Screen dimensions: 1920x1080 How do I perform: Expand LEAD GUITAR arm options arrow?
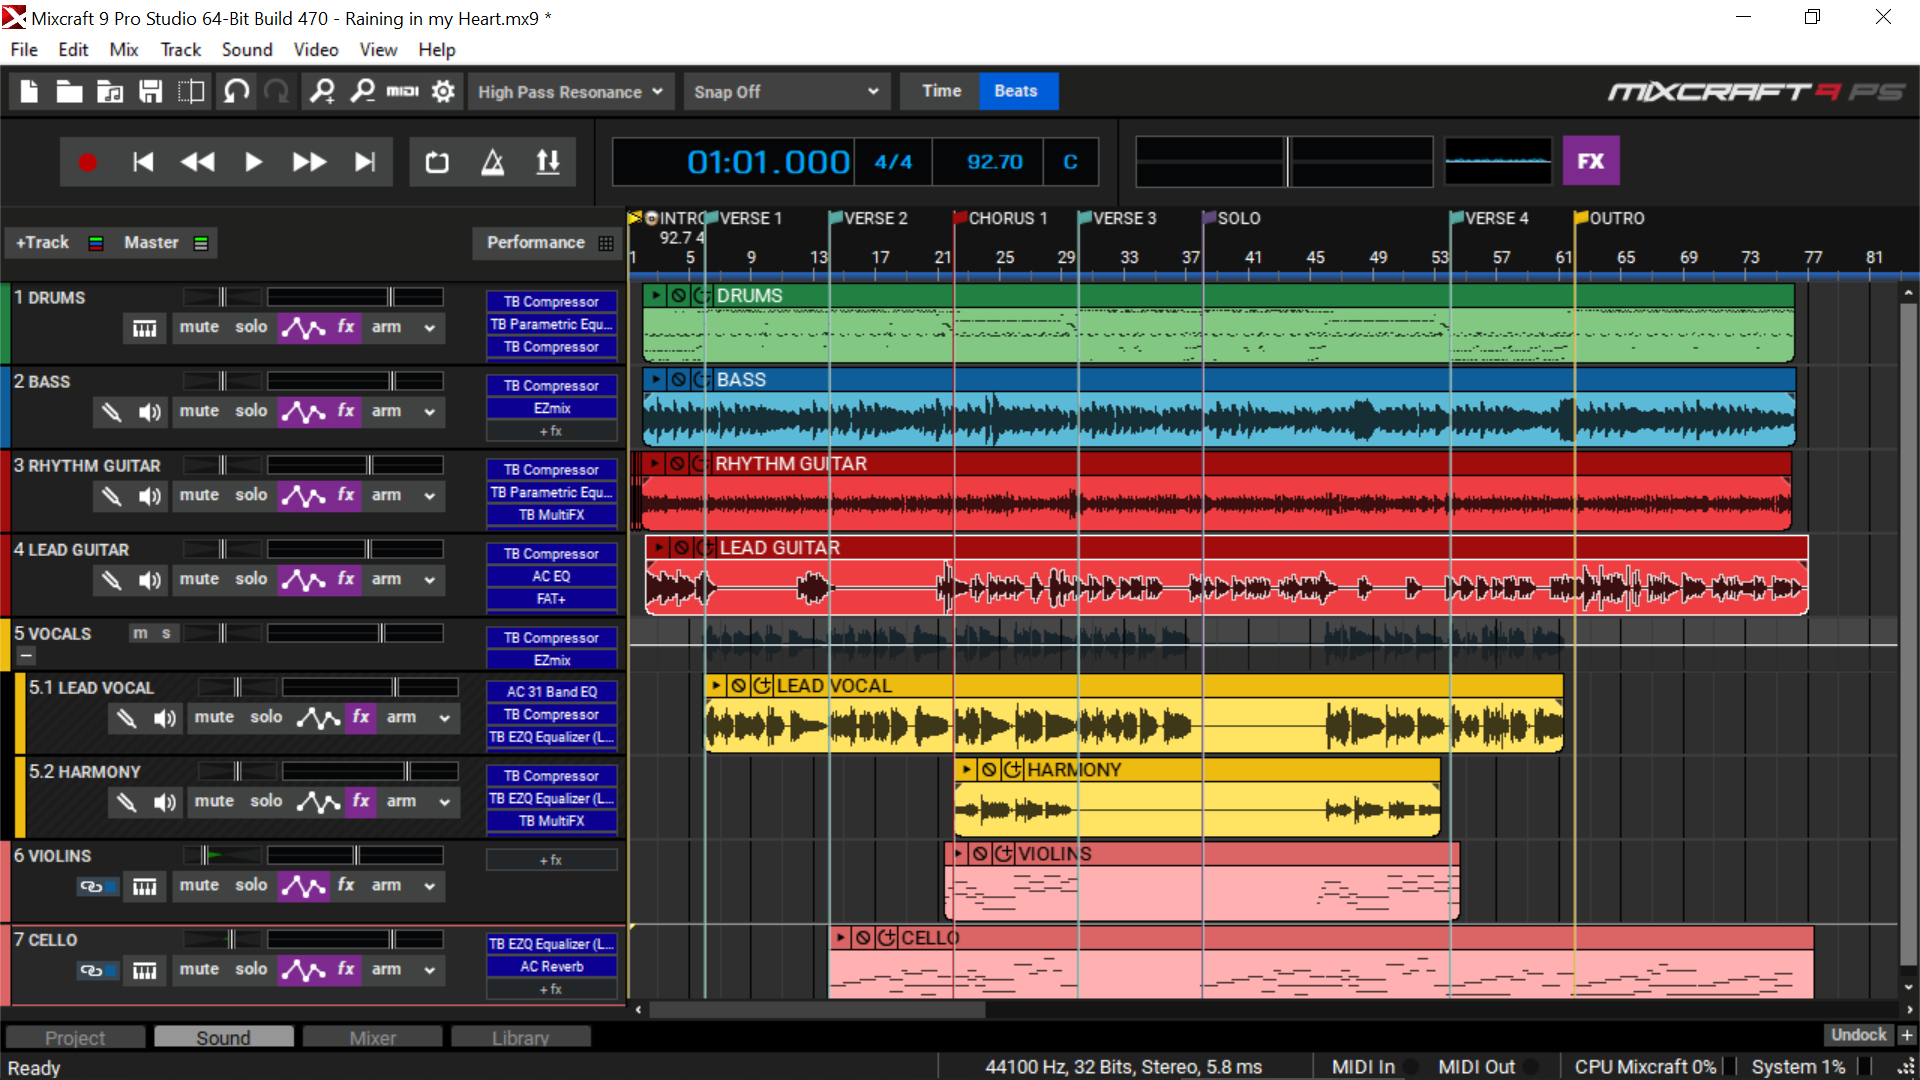[430, 580]
